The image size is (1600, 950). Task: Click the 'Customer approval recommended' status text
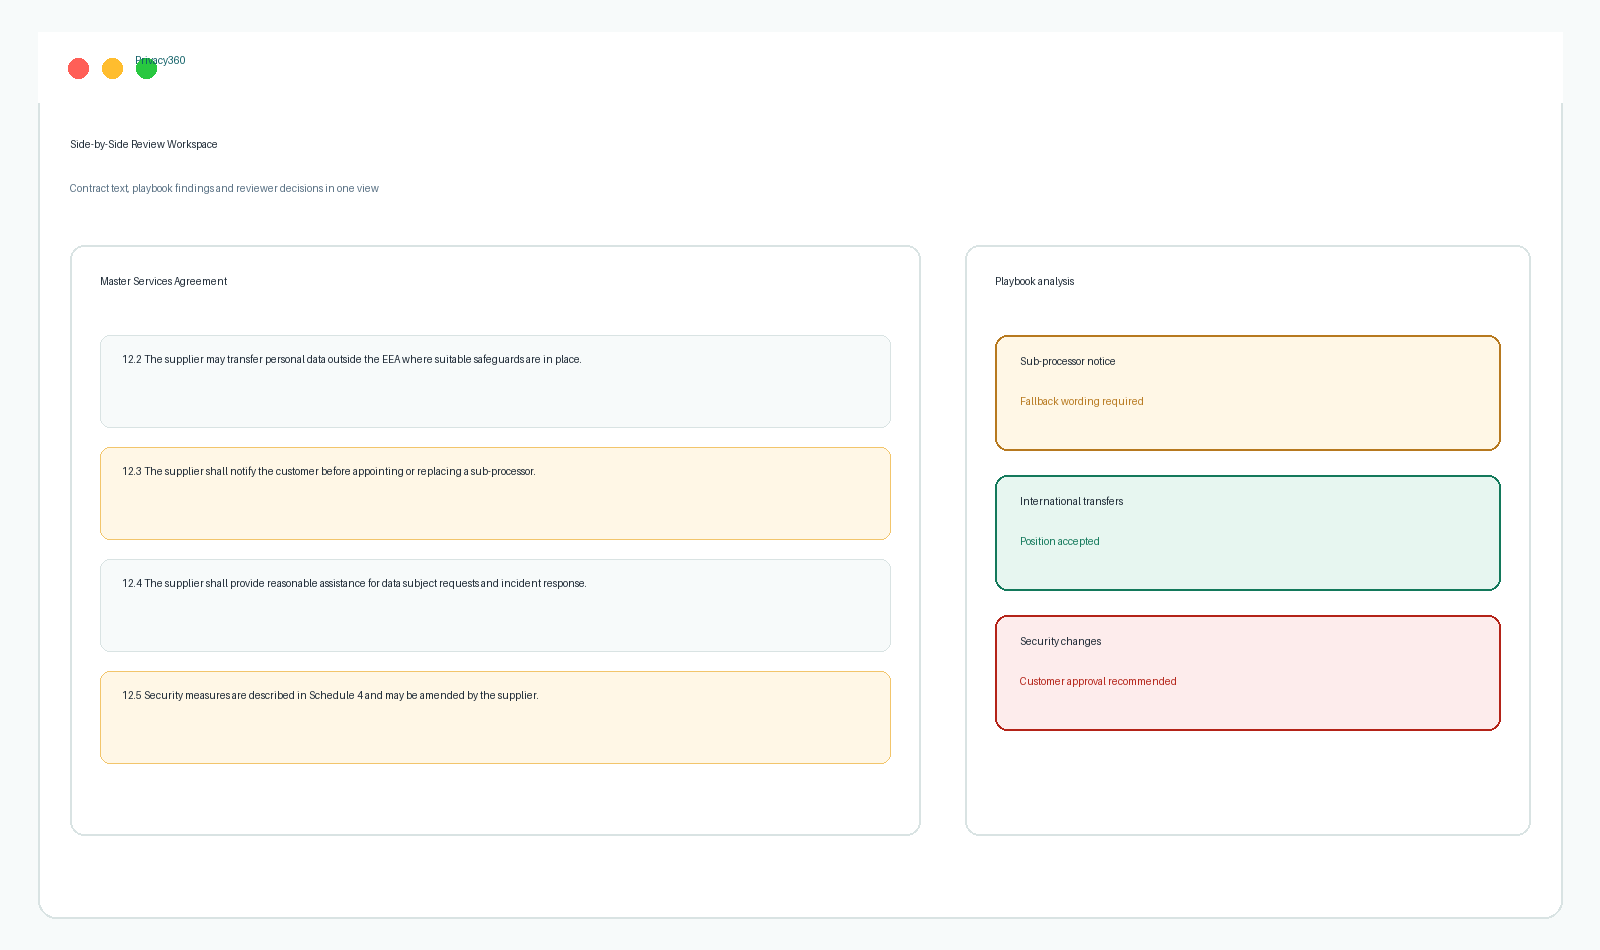[1098, 681]
